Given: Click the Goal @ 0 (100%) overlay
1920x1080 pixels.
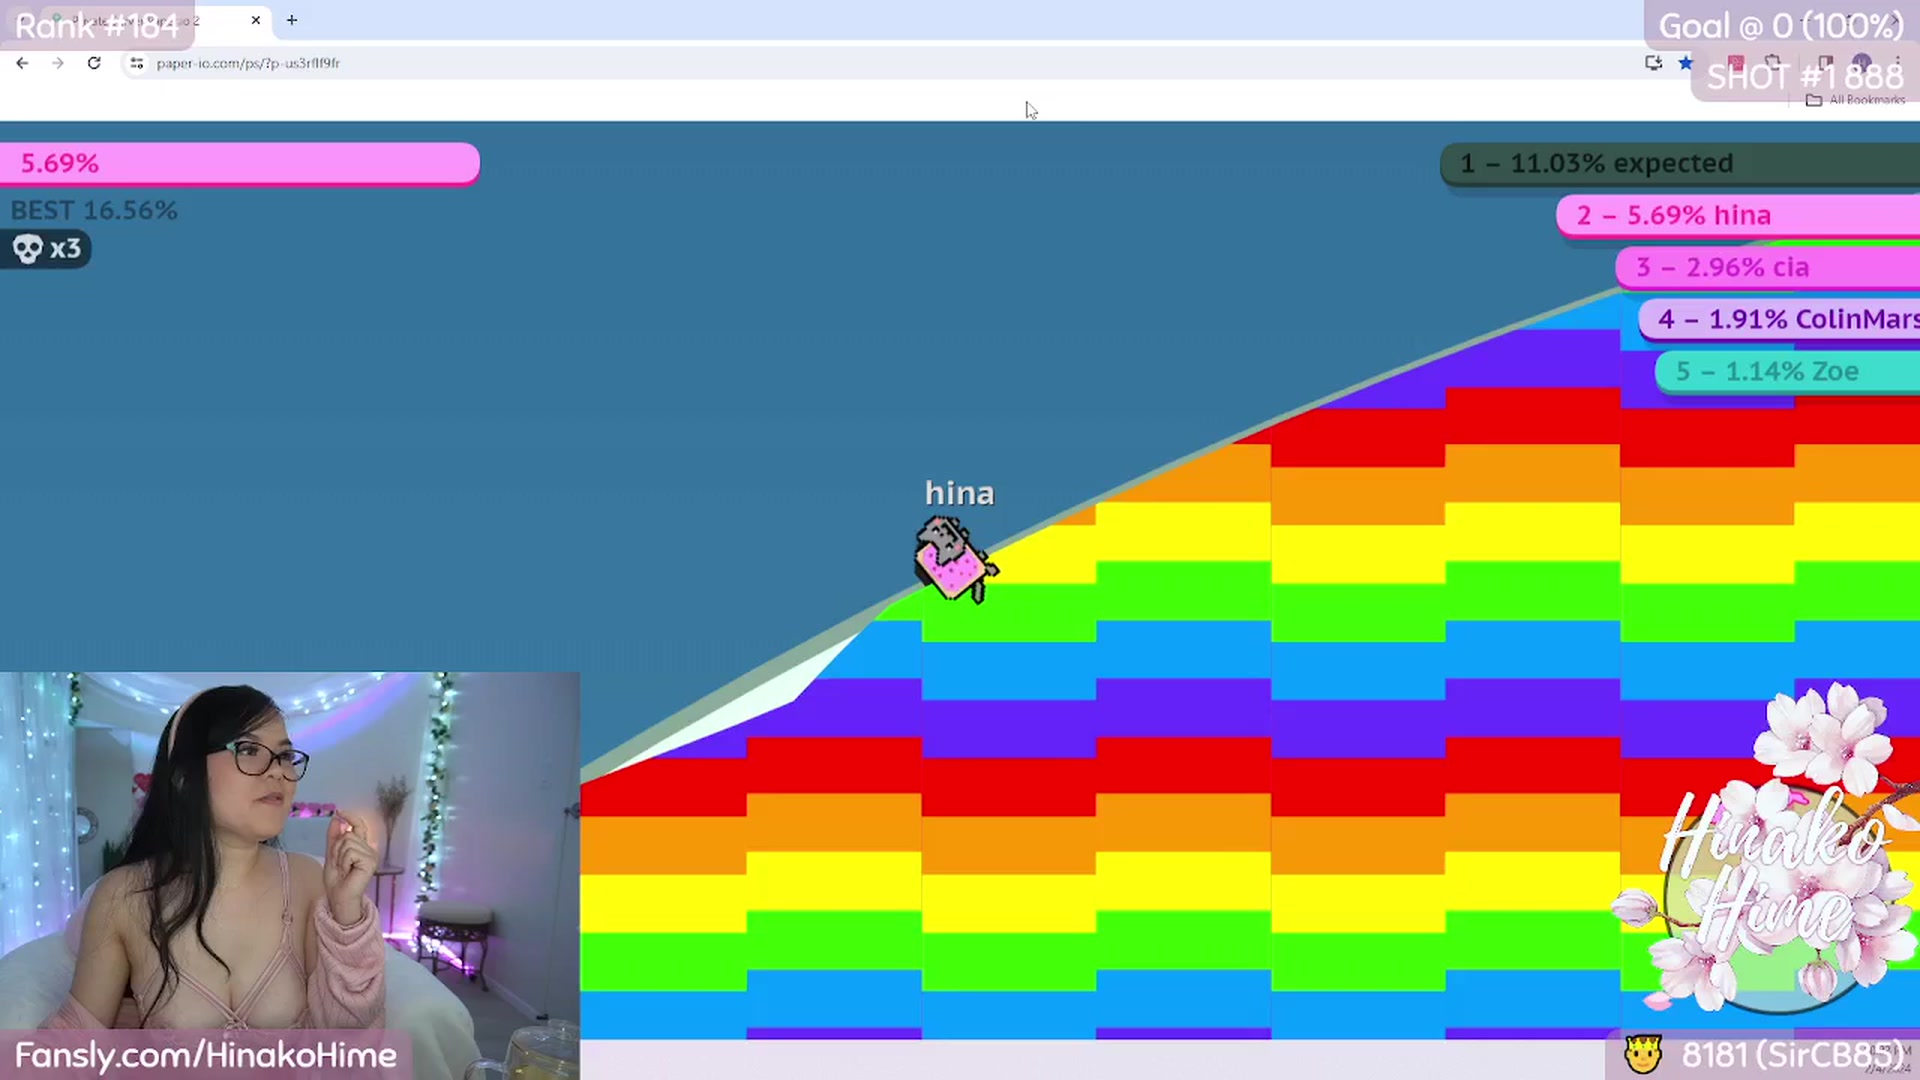Looking at the screenshot, I should pos(1781,26).
